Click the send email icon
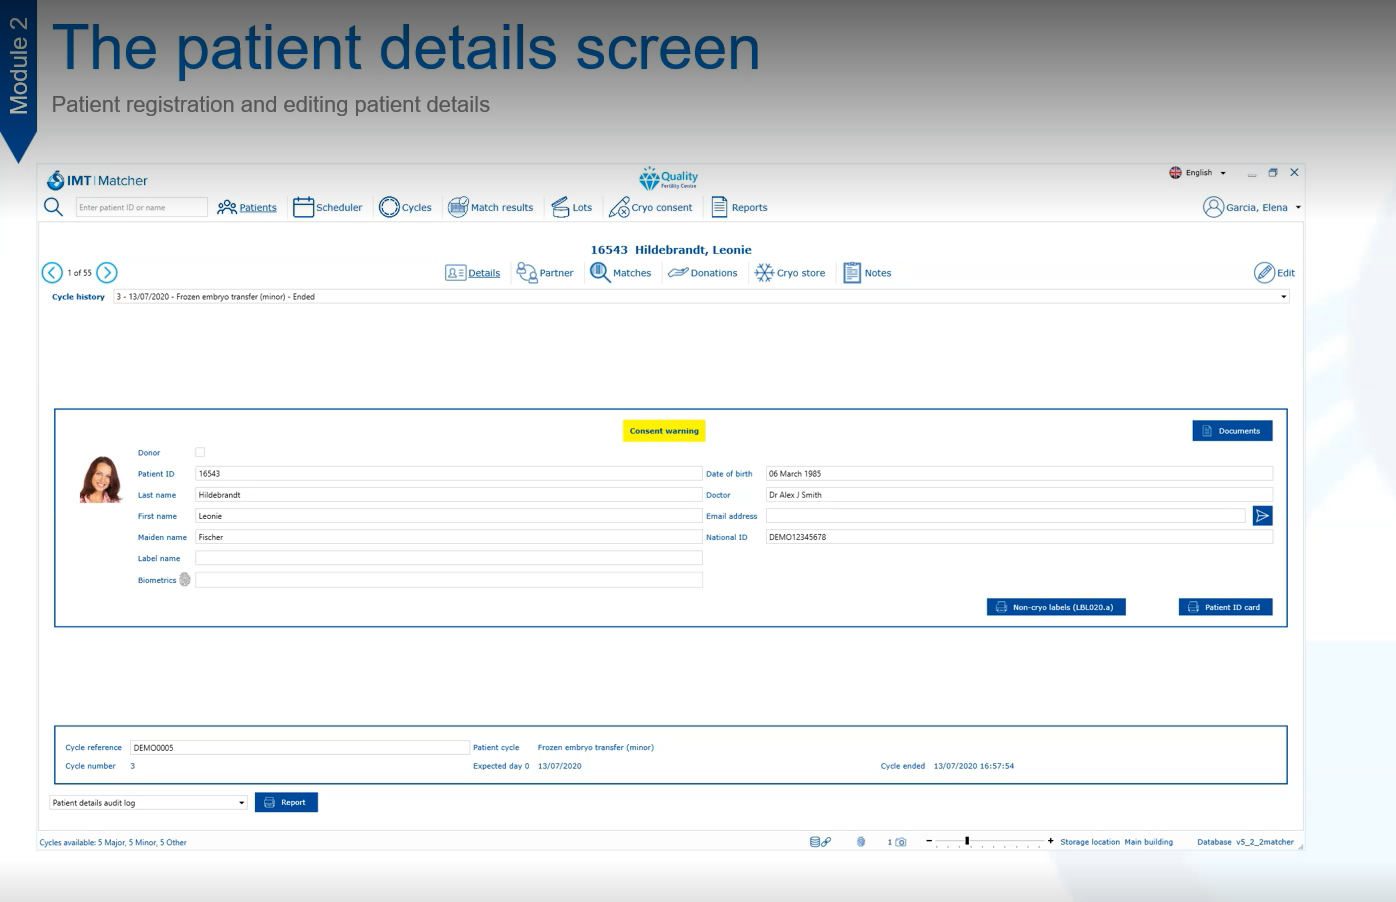Viewport: 1396px width, 902px height. click(x=1262, y=516)
